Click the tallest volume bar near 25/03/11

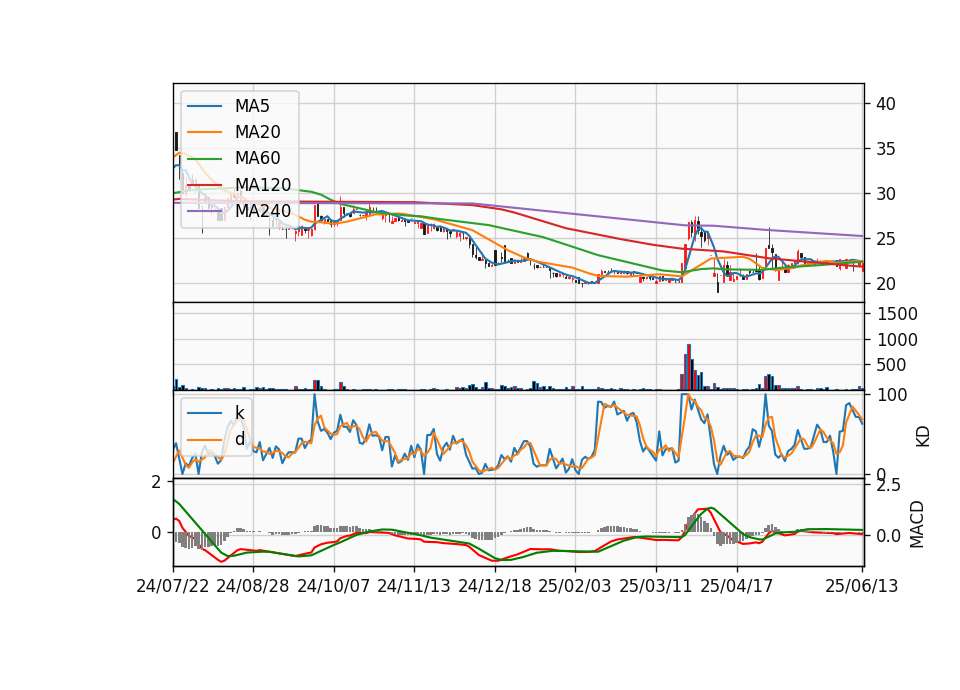coord(689,367)
